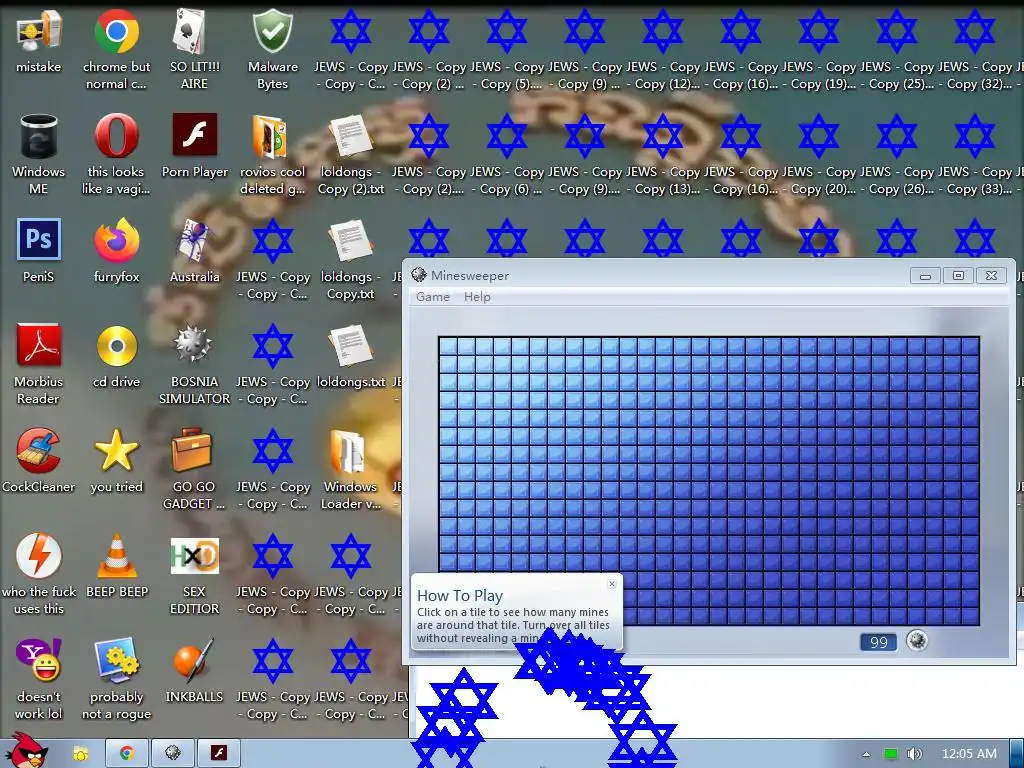Click the mine icon beside the counter
This screenshot has width=1024, height=768.
(917, 641)
